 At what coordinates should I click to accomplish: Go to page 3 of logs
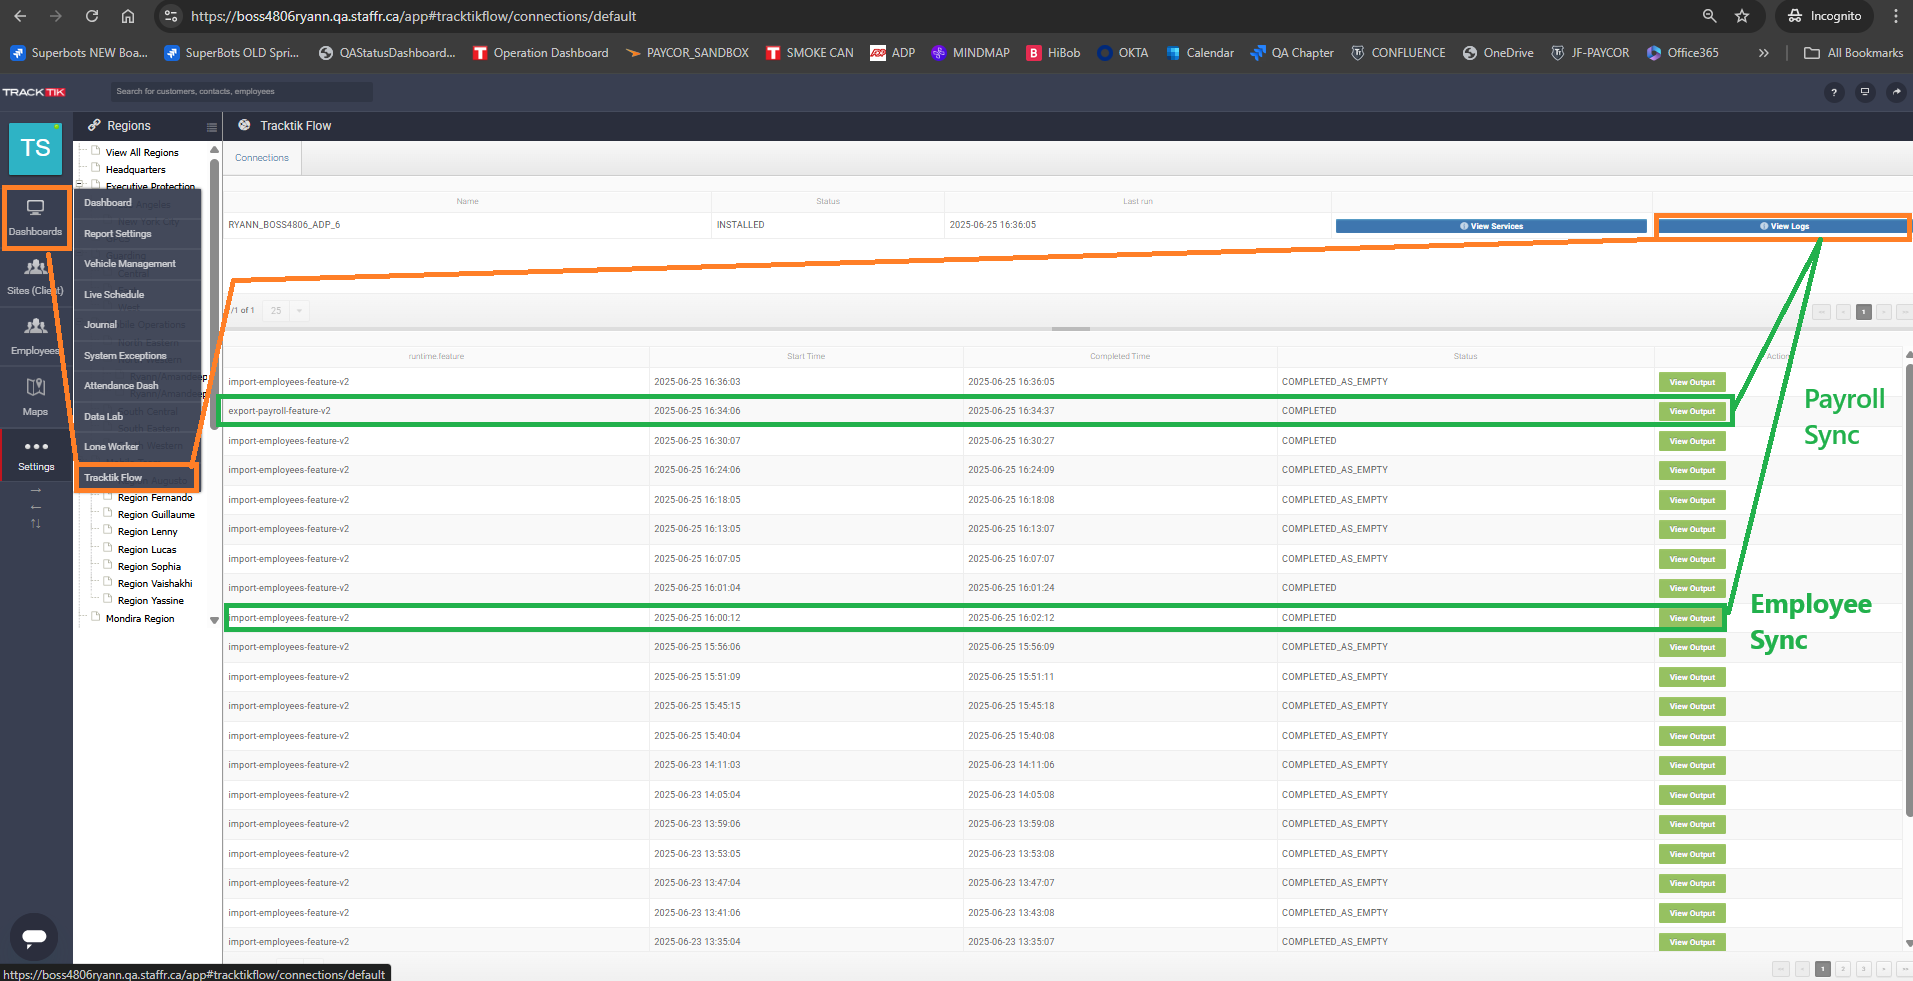click(1863, 969)
